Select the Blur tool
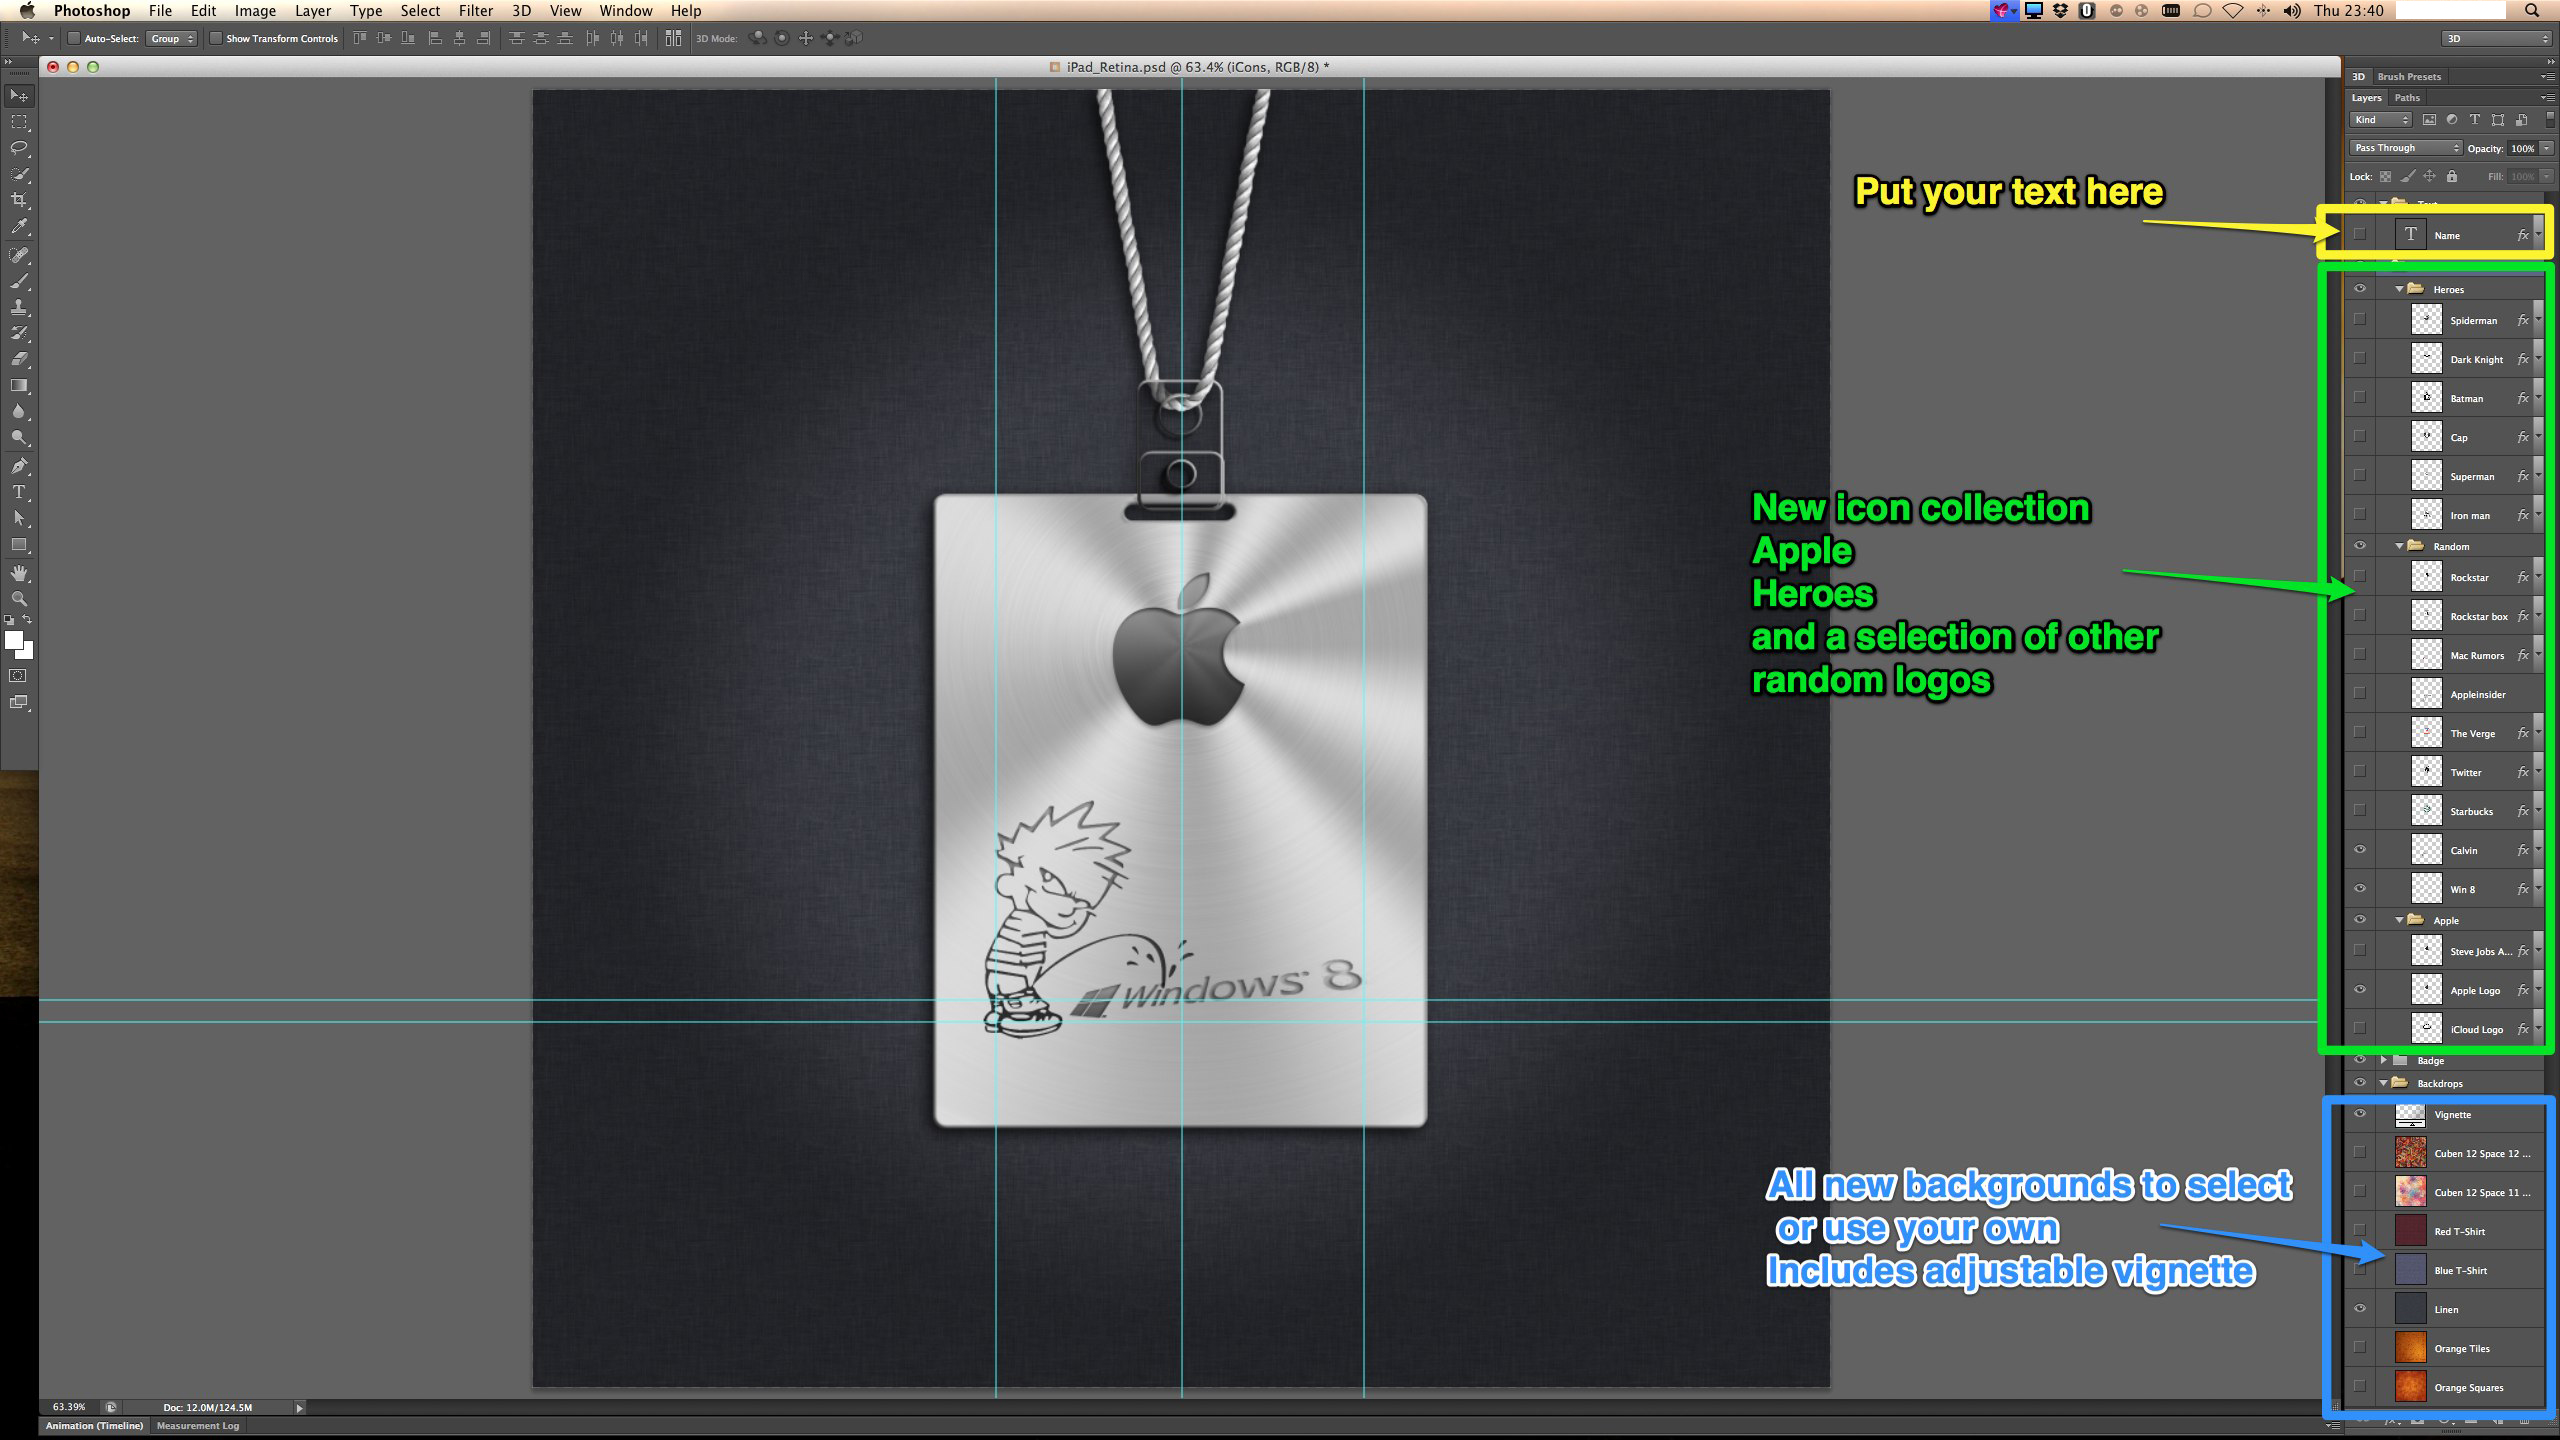 point(19,411)
